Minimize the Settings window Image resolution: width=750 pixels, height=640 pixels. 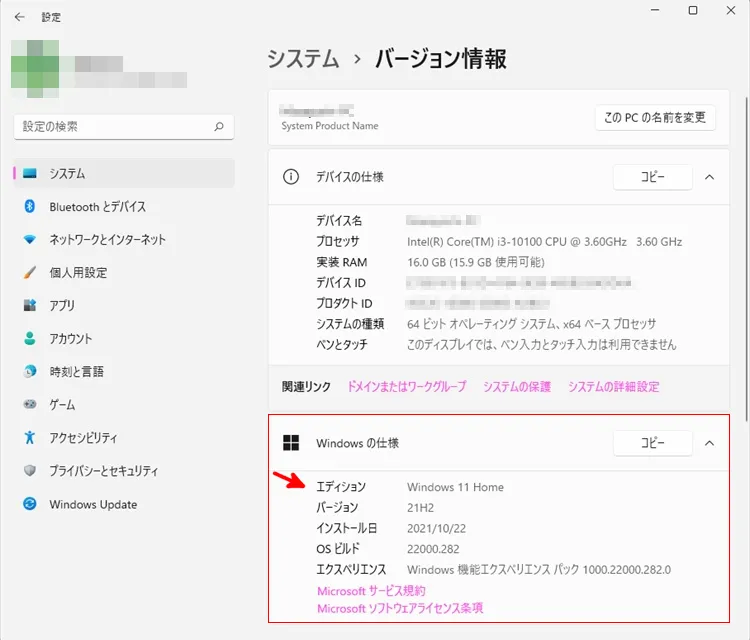[x=655, y=10]
